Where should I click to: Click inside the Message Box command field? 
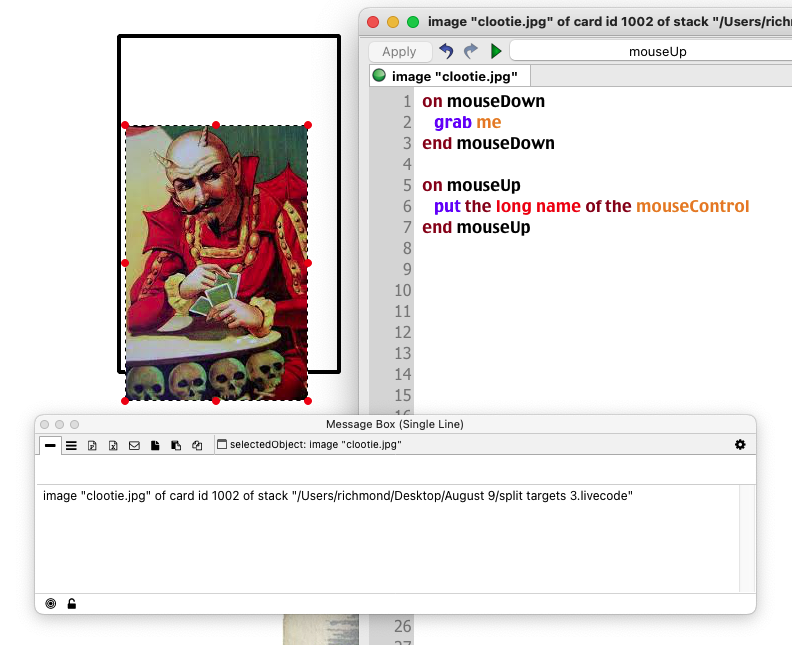(390, 470)
